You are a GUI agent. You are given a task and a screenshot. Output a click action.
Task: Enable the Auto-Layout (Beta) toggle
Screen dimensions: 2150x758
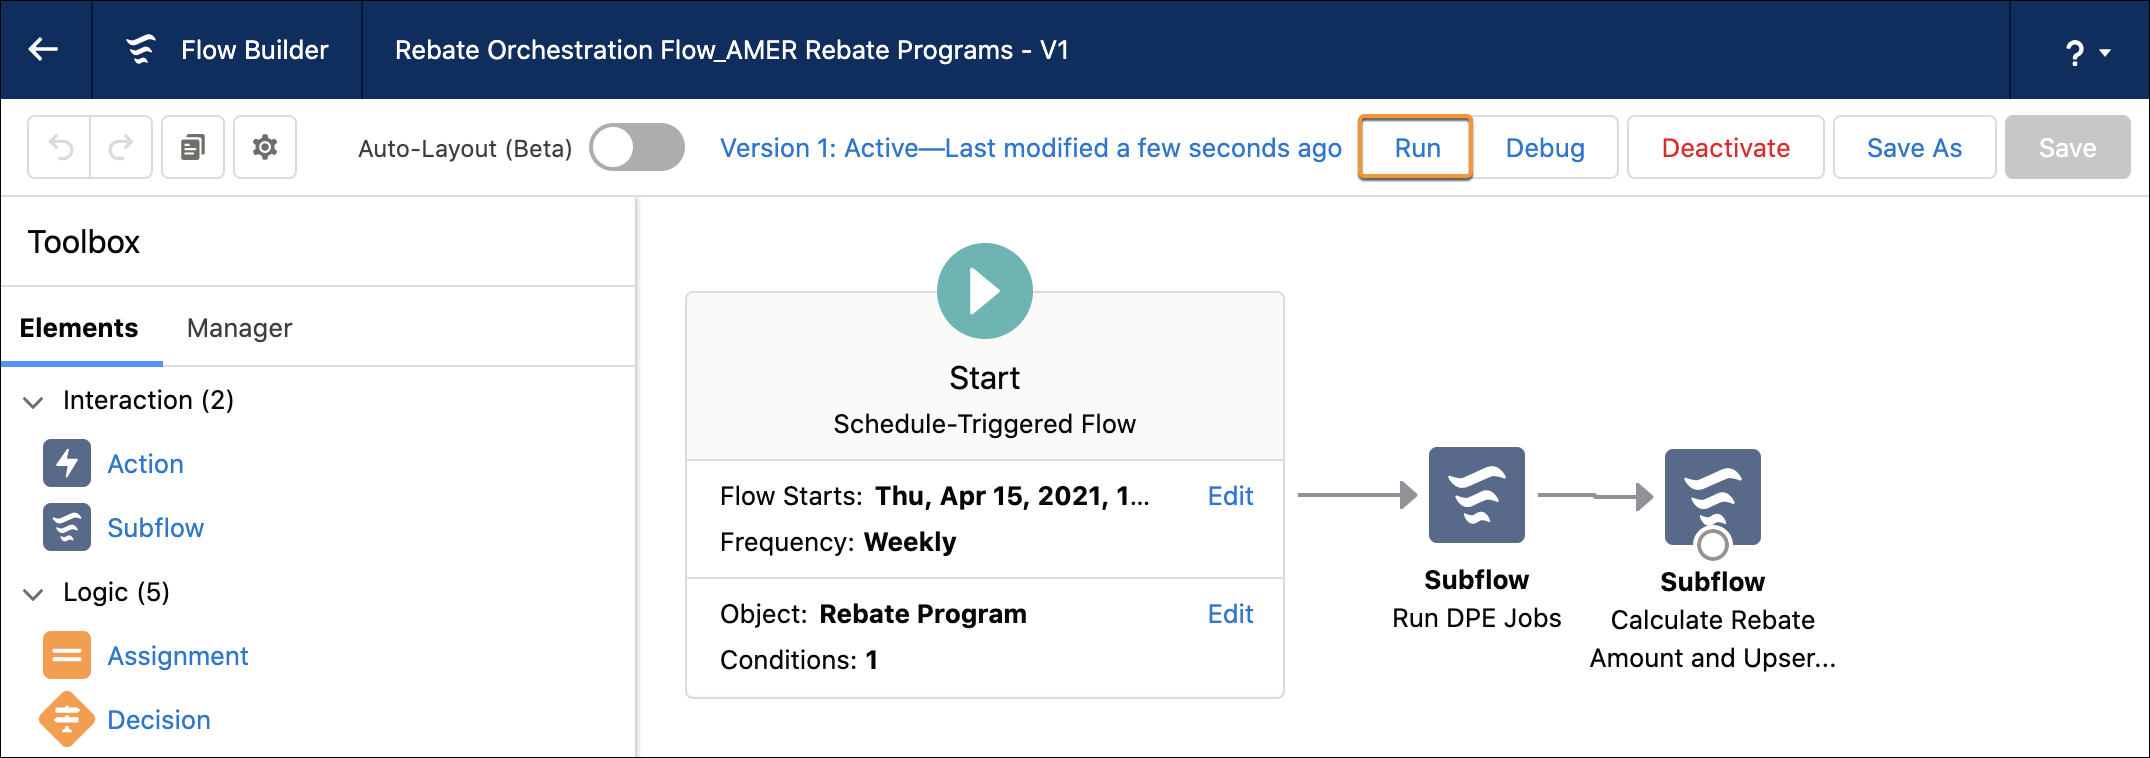636,147
